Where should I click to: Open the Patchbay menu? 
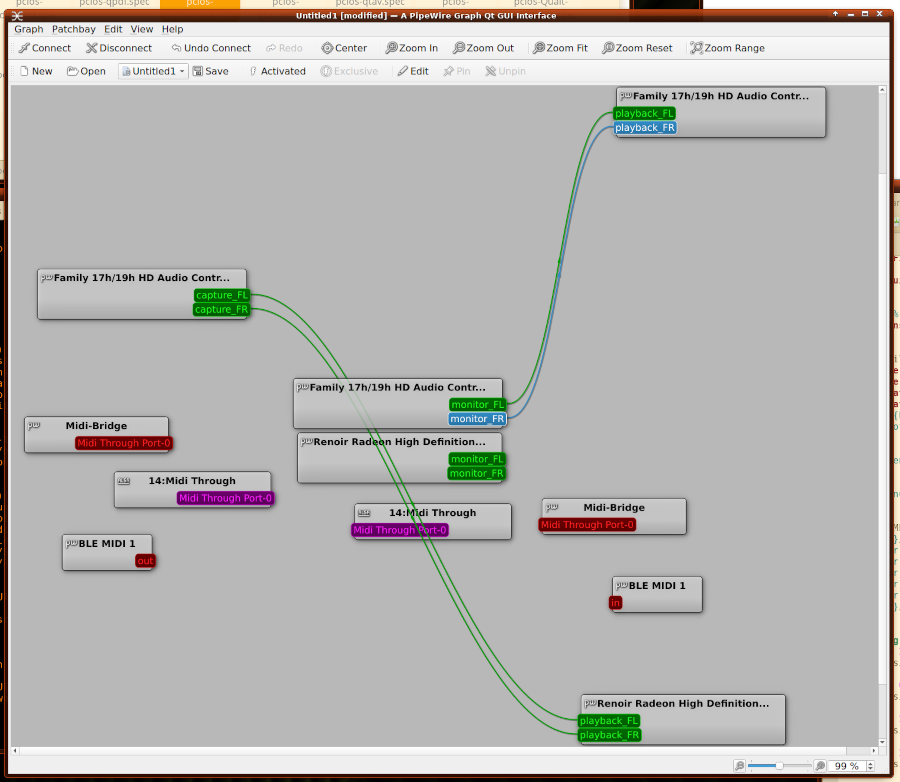[x=74, y=29]
